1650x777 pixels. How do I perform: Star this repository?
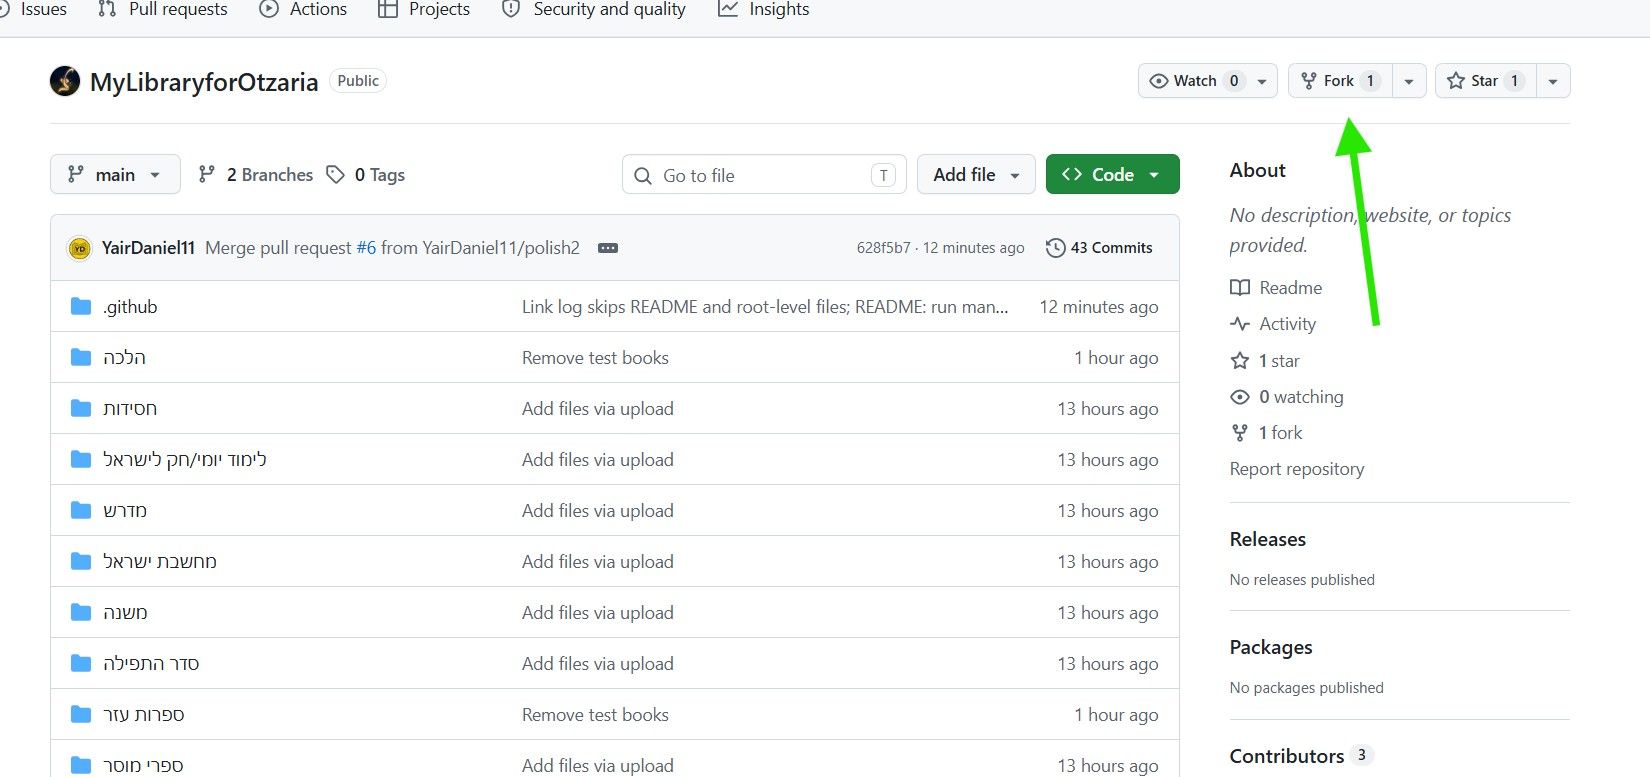[x=1485, y=81]
